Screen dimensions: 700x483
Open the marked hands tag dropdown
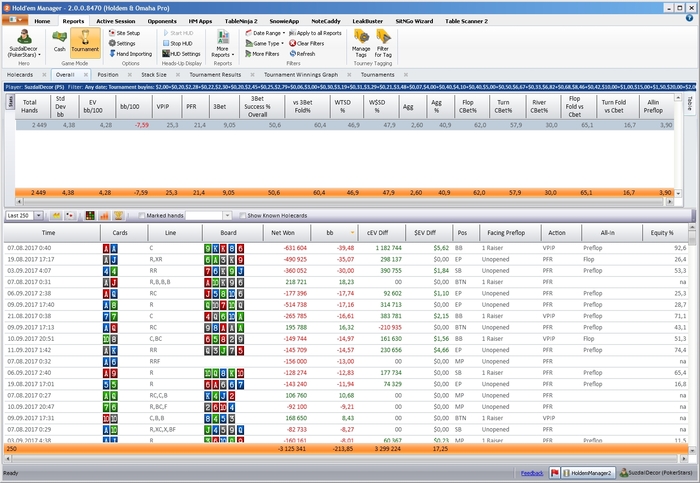[227, 216]
